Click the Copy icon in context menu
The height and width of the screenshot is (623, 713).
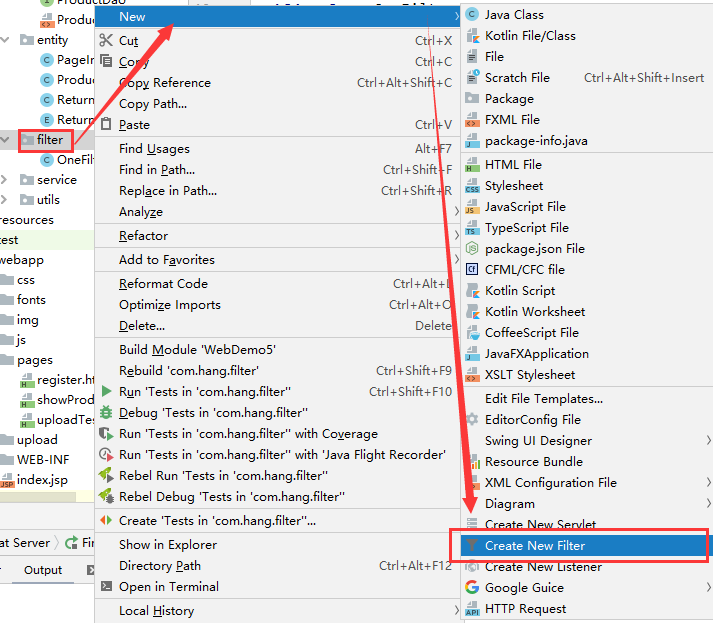(105, 60)
